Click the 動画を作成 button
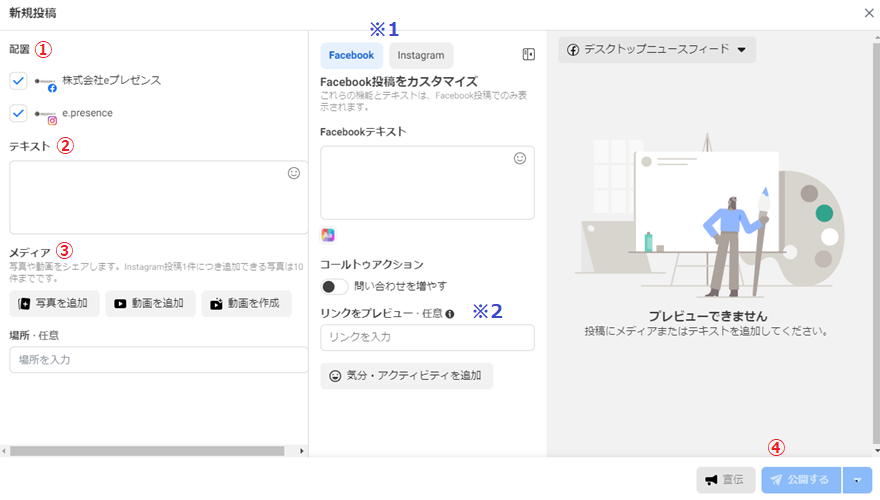Viewport: 880px width, 500px height. (246, 304)
